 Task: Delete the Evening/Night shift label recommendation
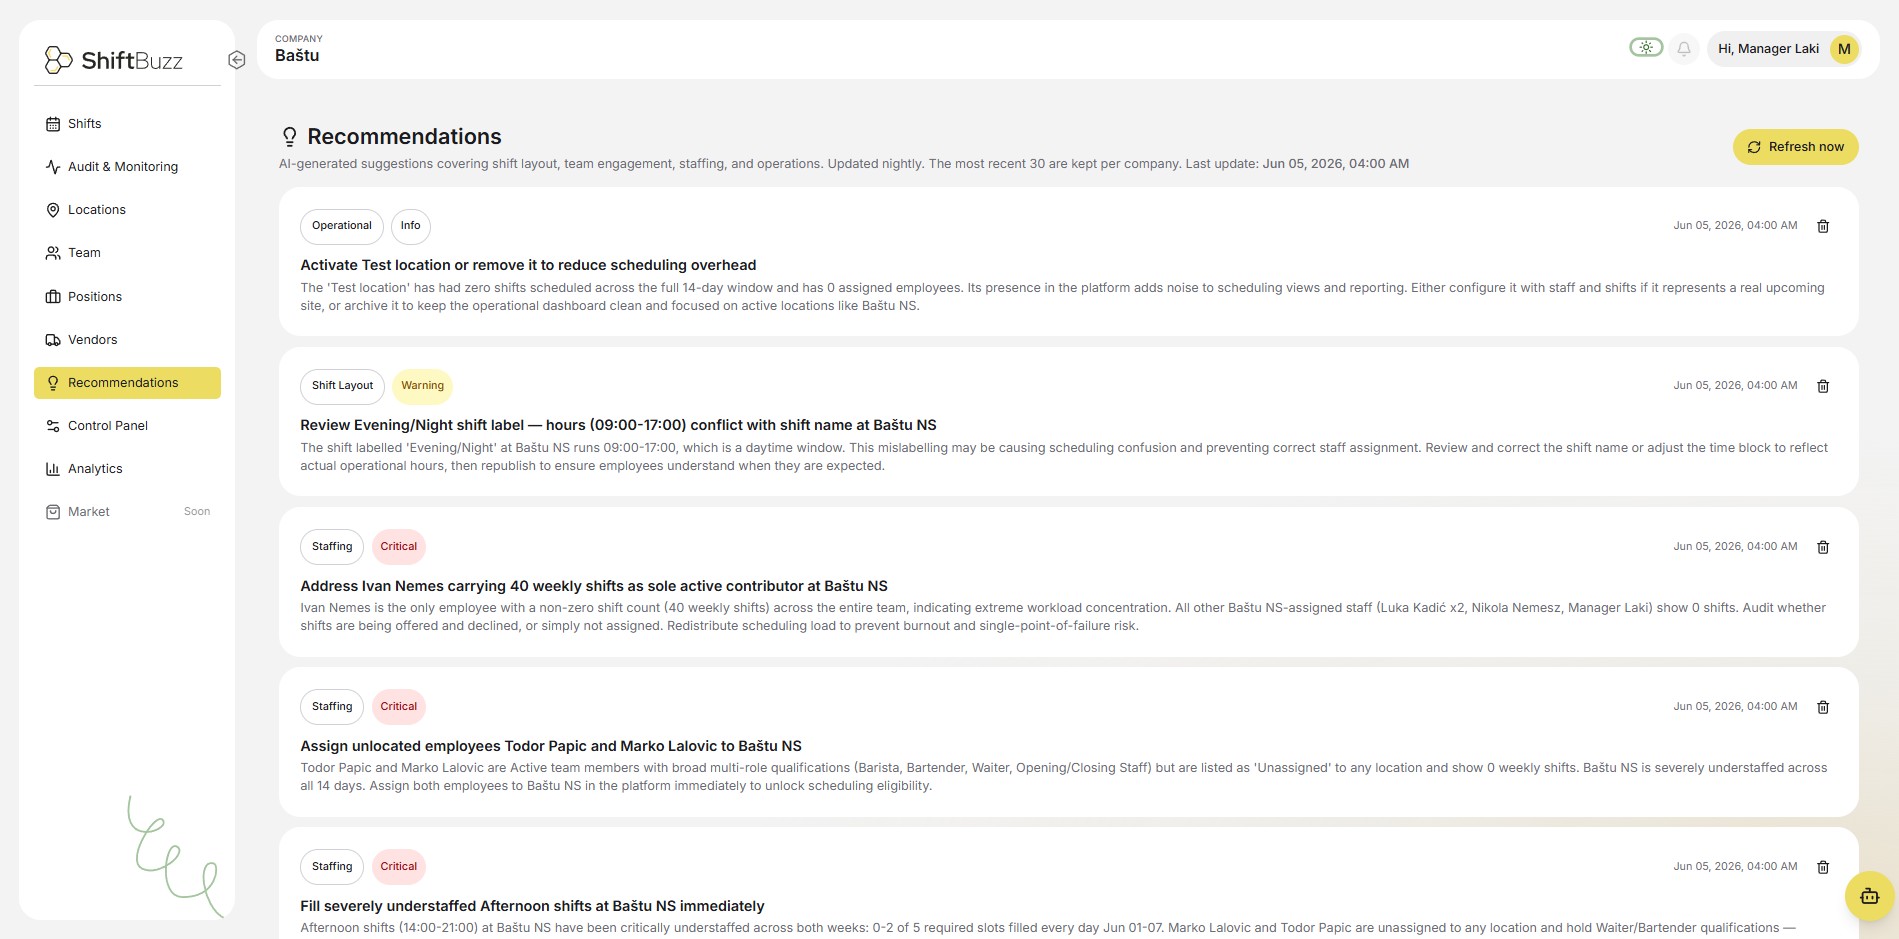click(x=1823, y=386)
